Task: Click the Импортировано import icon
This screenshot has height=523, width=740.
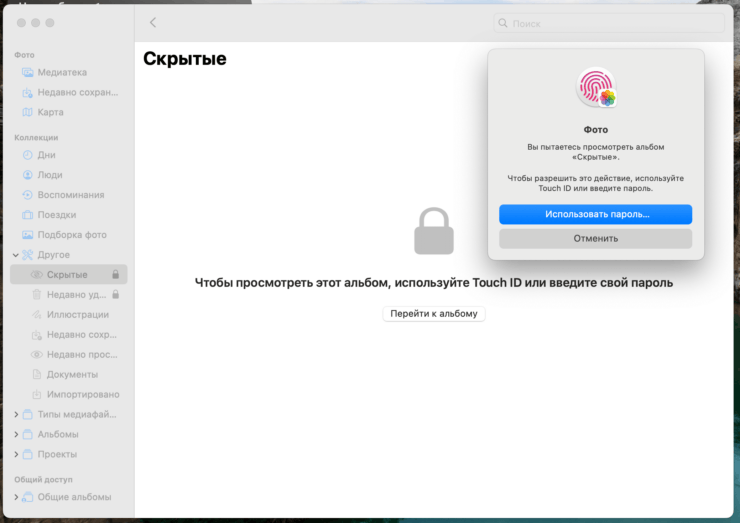Action: (37, 395)
